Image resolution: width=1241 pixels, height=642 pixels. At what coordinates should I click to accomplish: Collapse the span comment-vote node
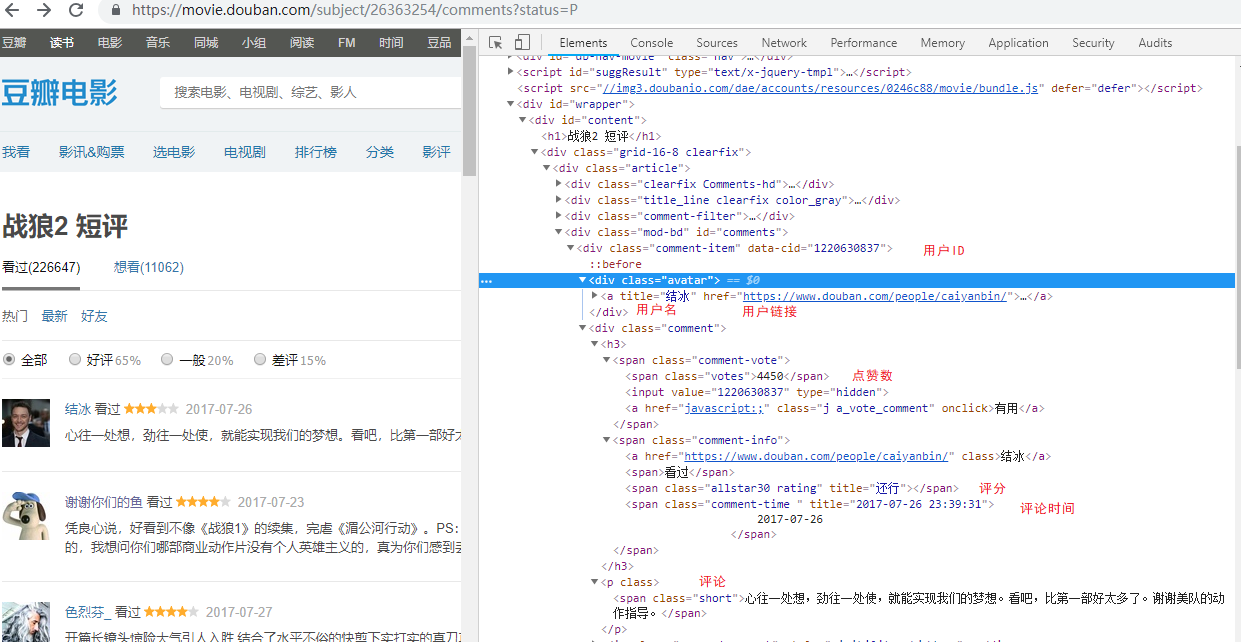pyautogui.click(x=607, y=360)
